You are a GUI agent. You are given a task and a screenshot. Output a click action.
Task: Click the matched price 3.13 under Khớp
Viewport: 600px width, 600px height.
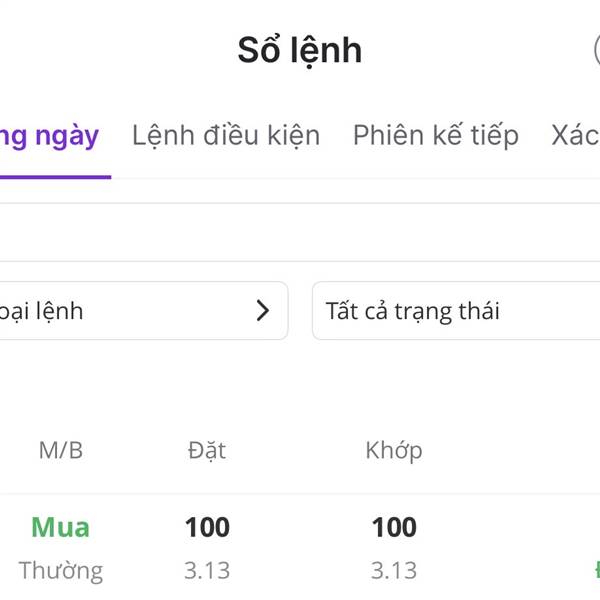(394, 571)
